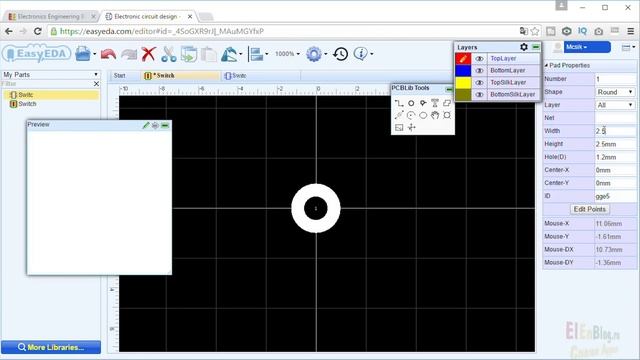Undo with the red arrow icon

108,54
